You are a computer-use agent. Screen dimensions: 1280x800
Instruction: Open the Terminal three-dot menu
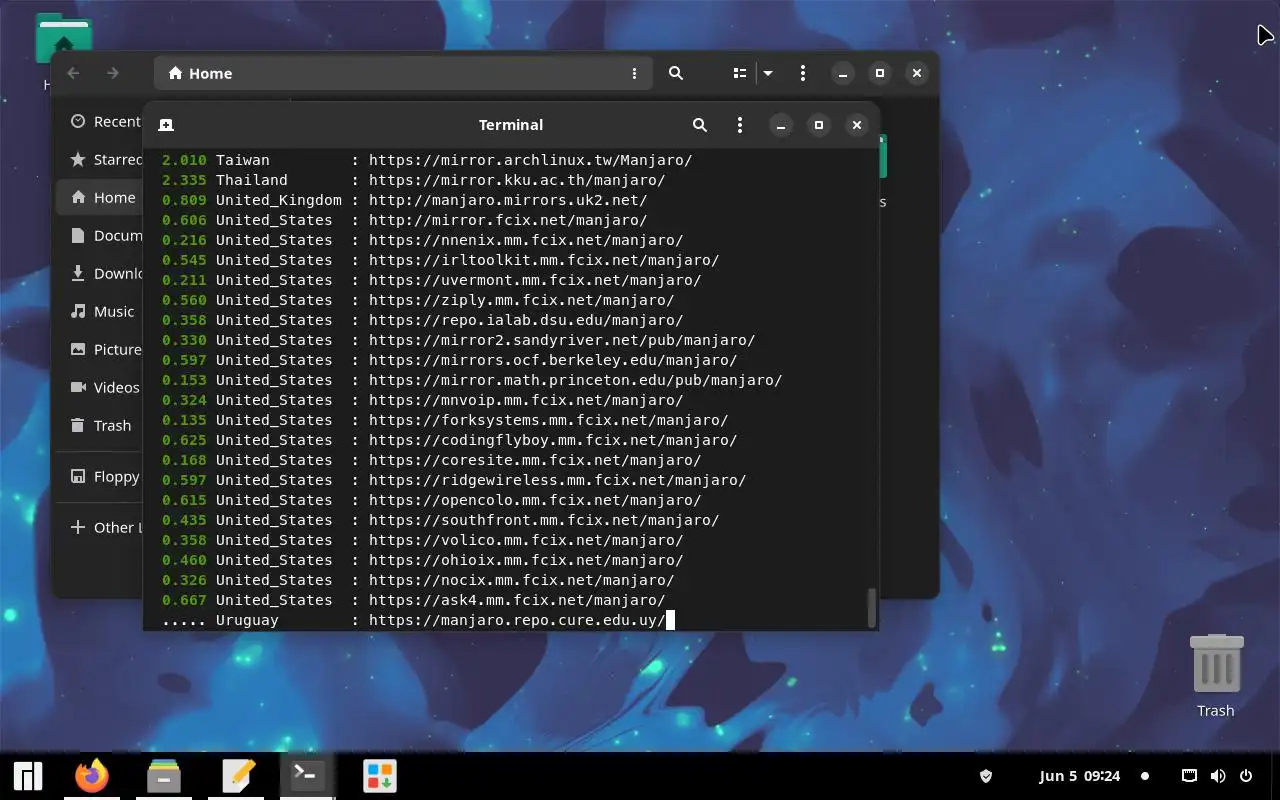point(740,125)
